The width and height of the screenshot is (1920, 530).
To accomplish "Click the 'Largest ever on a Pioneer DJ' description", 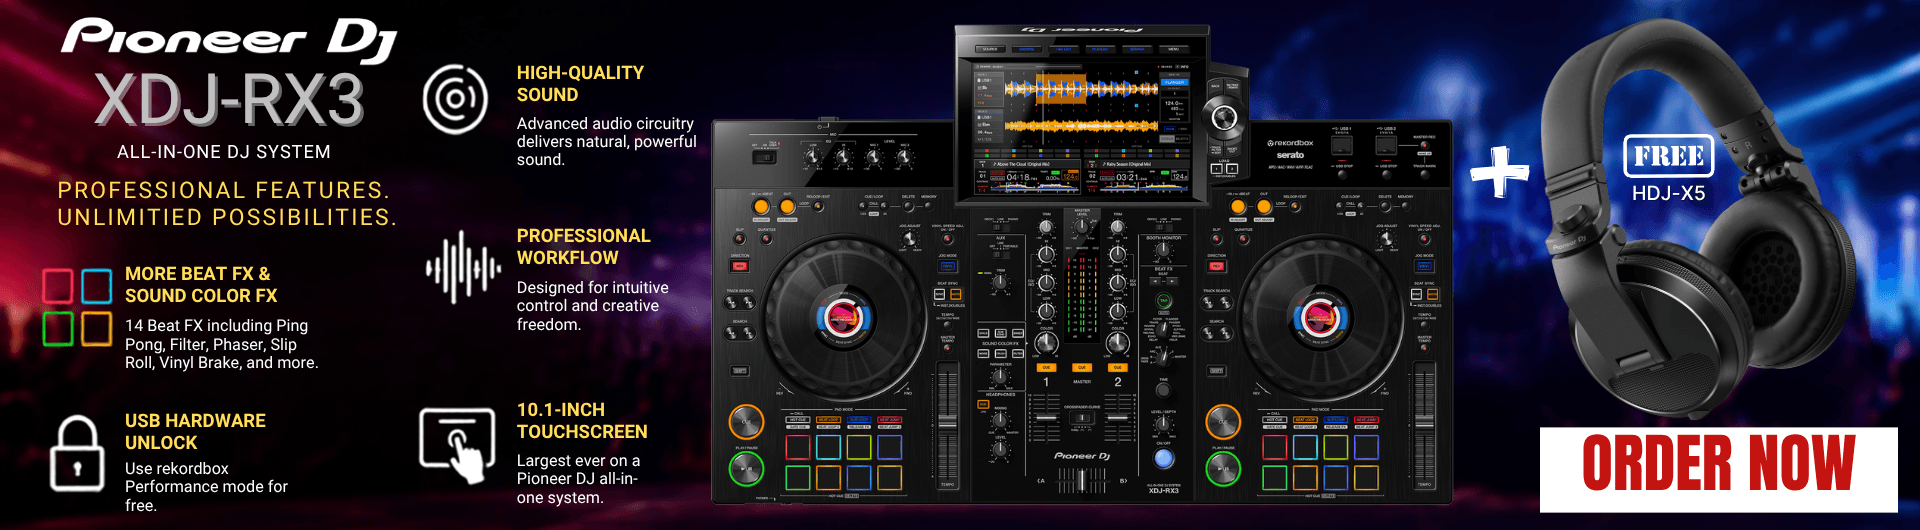I will coord(578,479).
